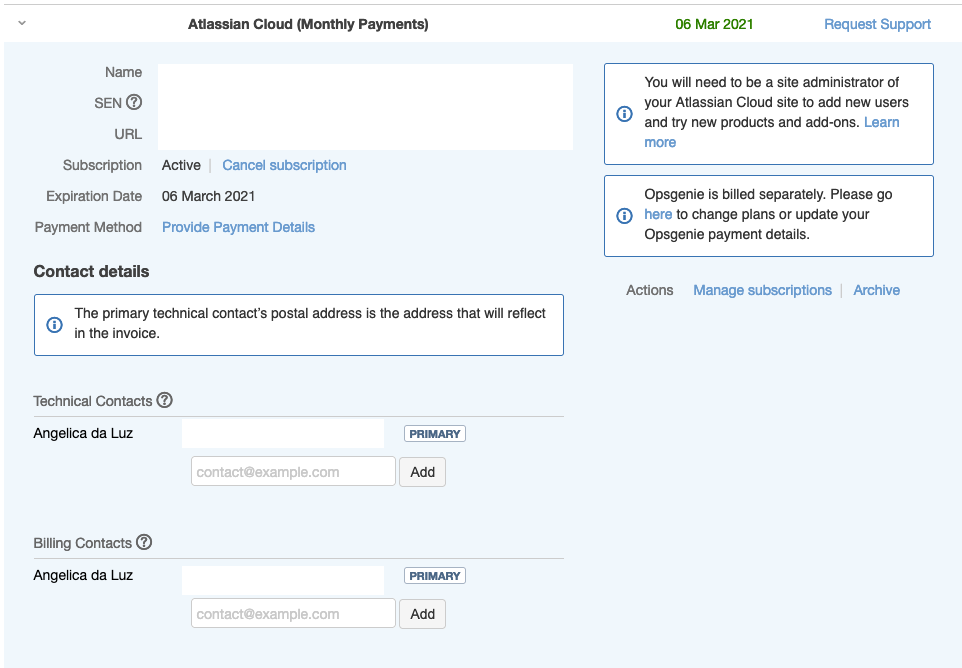The width and height of the screenshot is (962, 668).
Task: Open the Request Support link
Action: (877, 24)
